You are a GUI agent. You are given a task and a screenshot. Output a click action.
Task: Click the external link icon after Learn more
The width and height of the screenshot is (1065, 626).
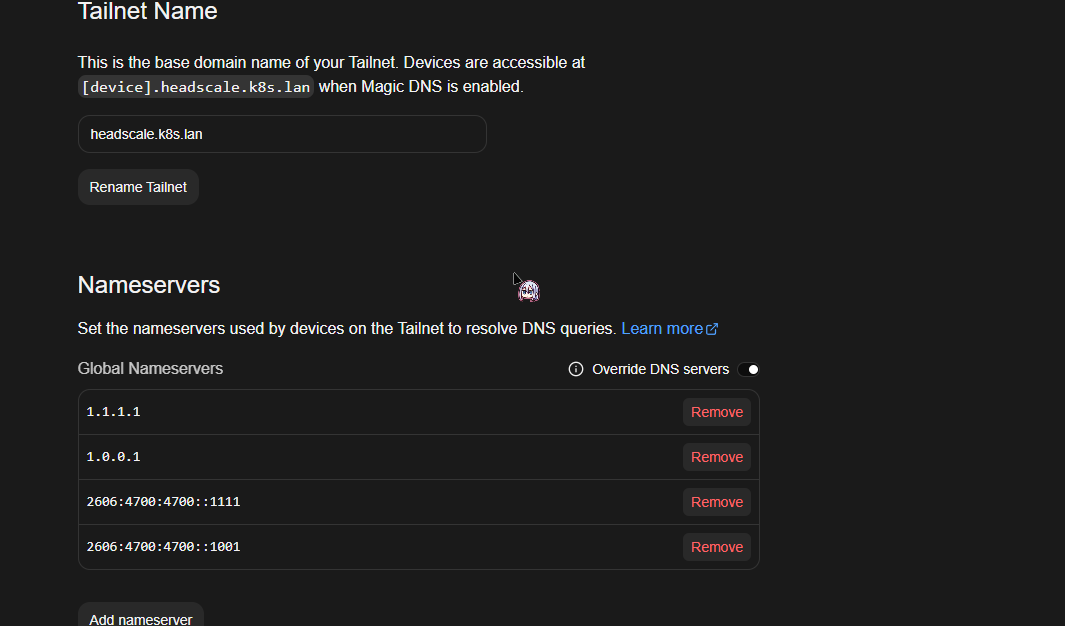click(x=712, y=328)
